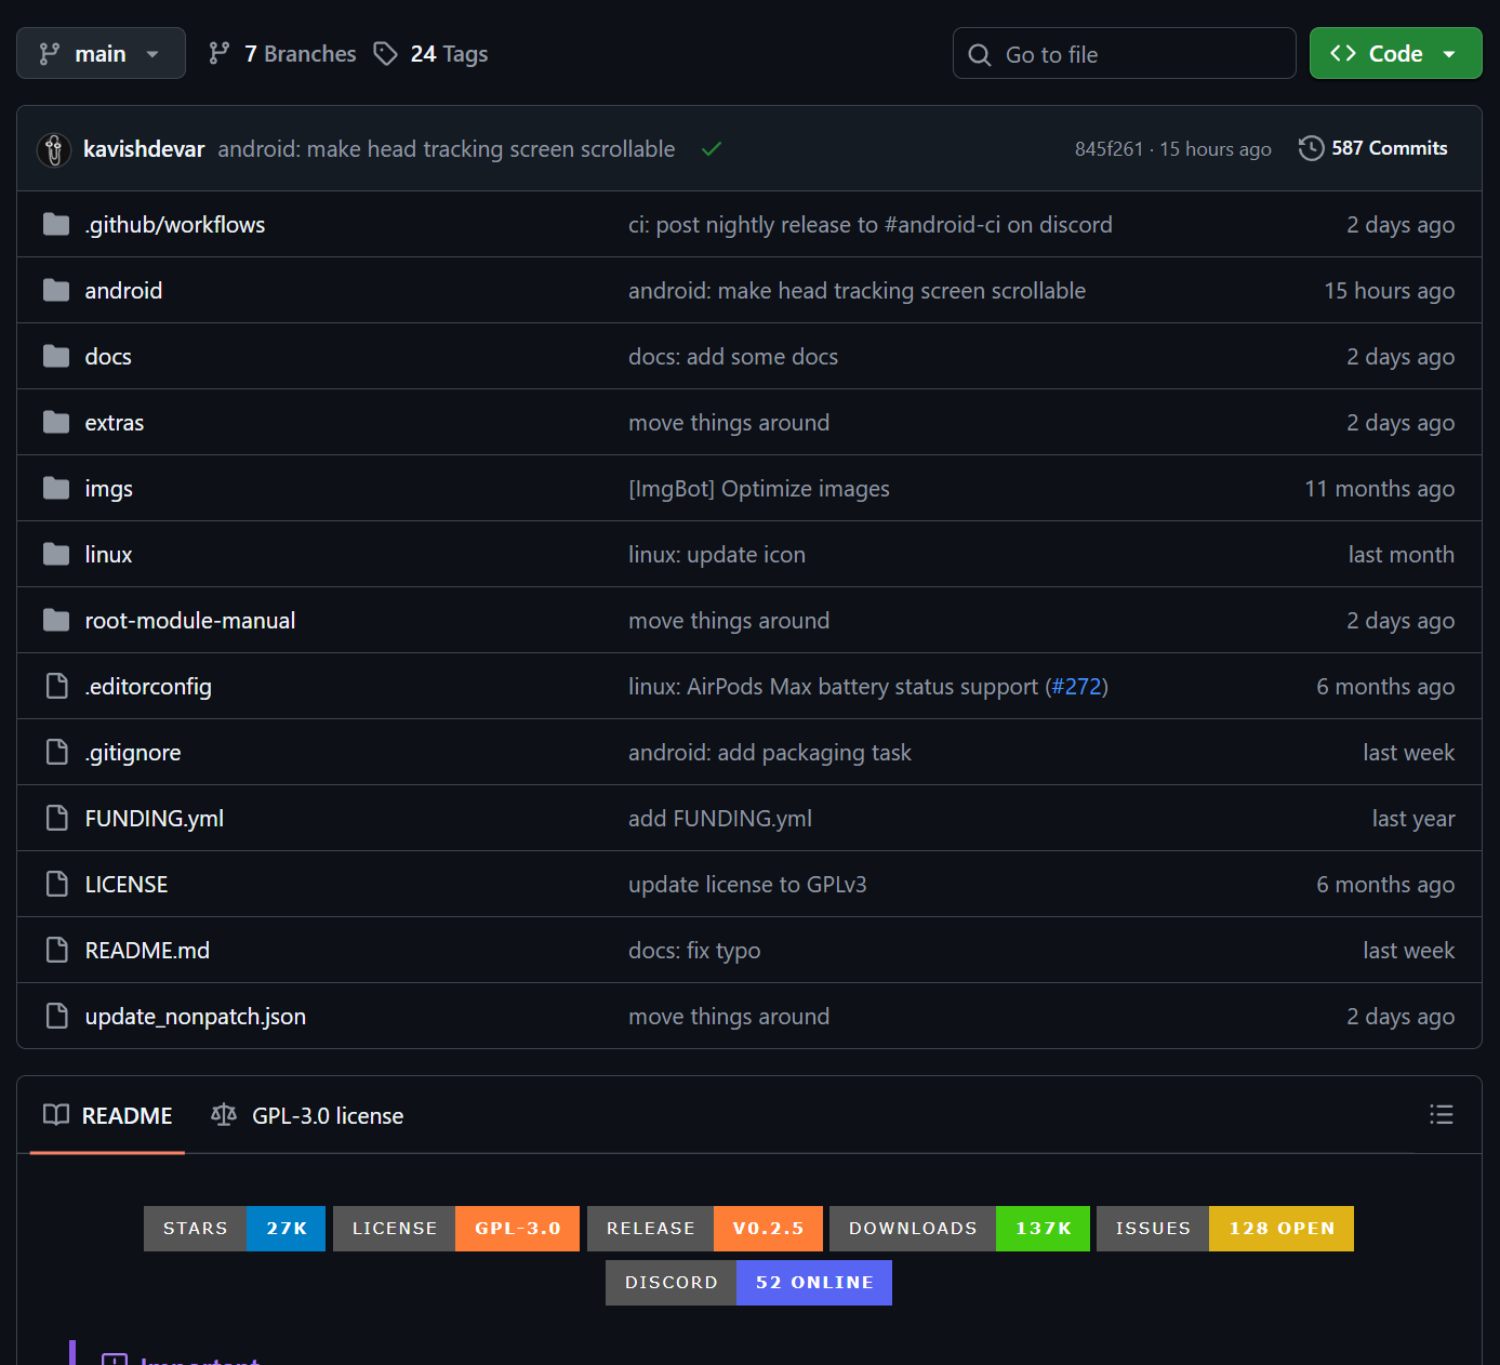Open the LICENSE file
The width and height of the screenshot is (1500, 1365).
click(126, 885)
